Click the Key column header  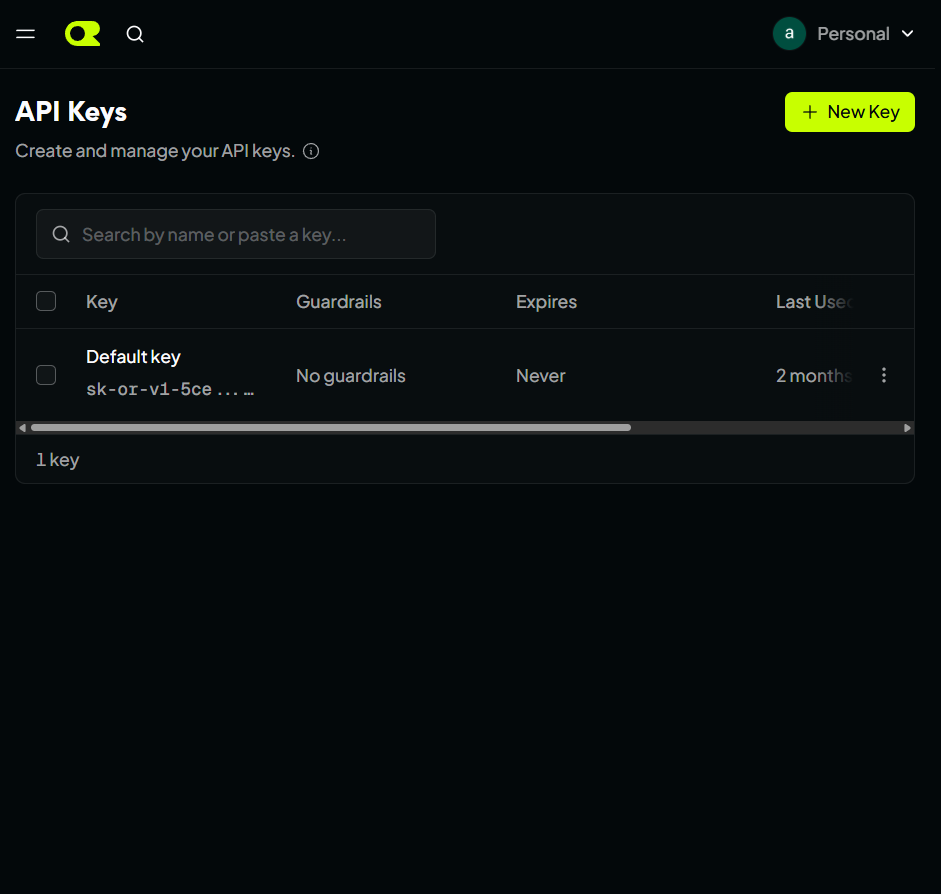pyautogui.click(x=101, y=302)
